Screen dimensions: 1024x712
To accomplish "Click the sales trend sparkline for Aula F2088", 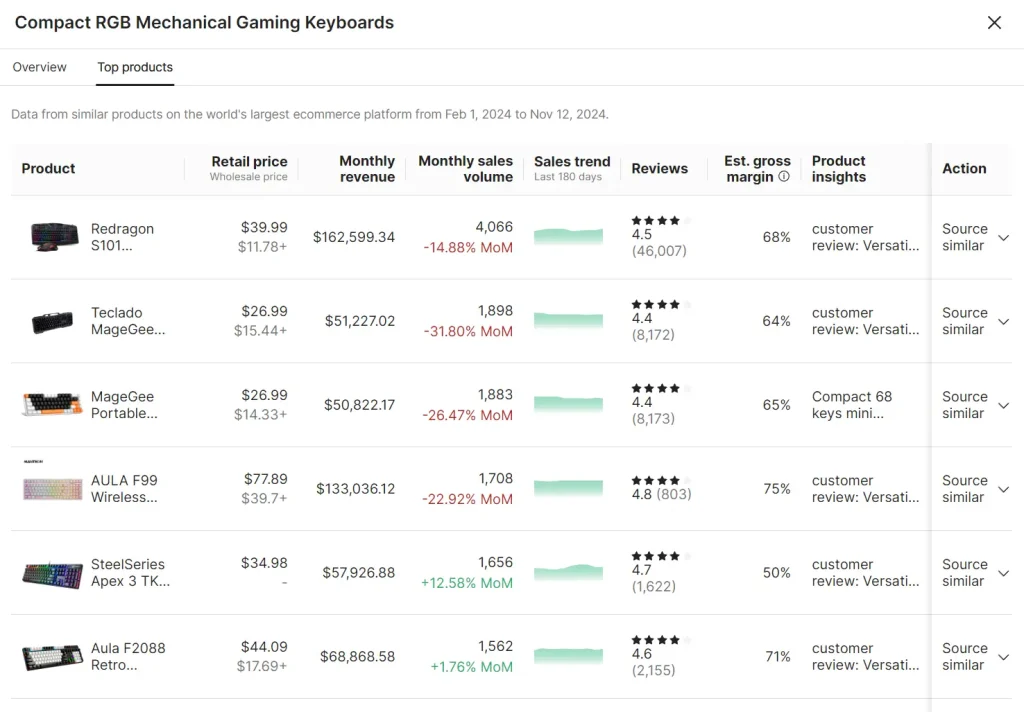I will pyautogui.click(x=569, y=657).
